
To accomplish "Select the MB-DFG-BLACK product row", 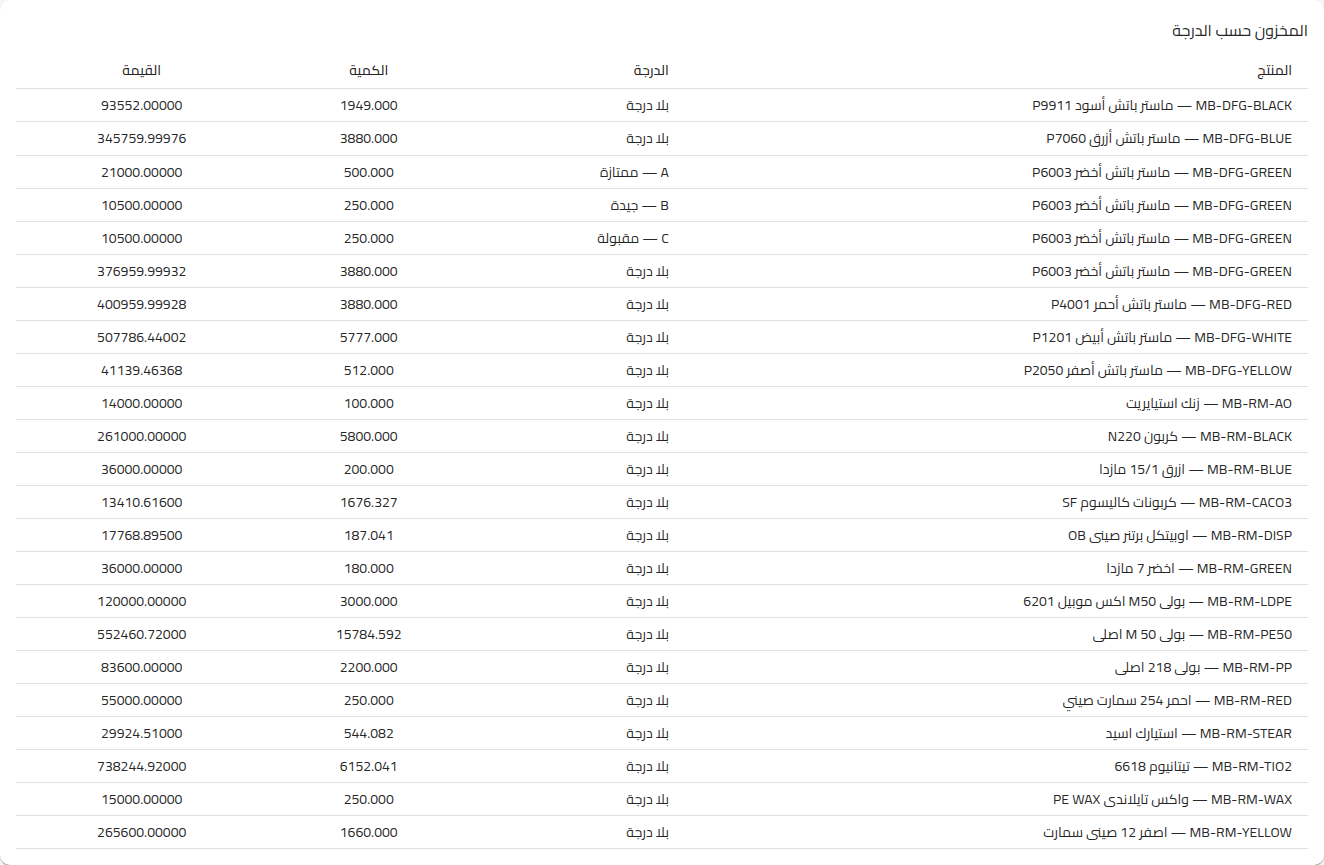I will pos(662,105).
